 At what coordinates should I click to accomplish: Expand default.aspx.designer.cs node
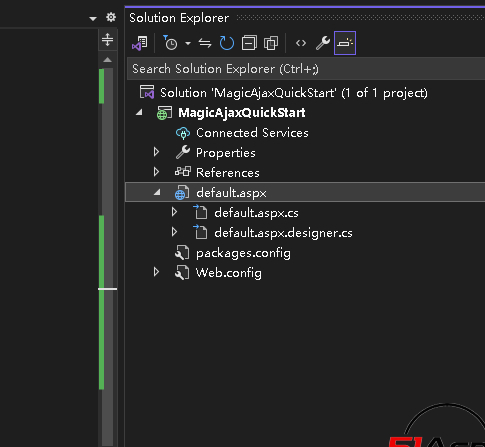[x=174, y=232]
